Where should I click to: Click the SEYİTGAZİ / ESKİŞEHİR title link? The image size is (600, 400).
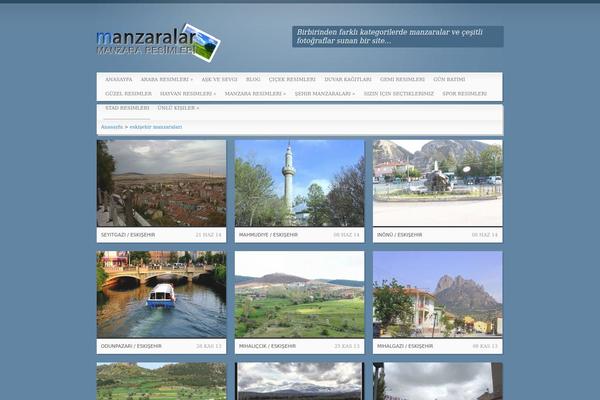128,235
